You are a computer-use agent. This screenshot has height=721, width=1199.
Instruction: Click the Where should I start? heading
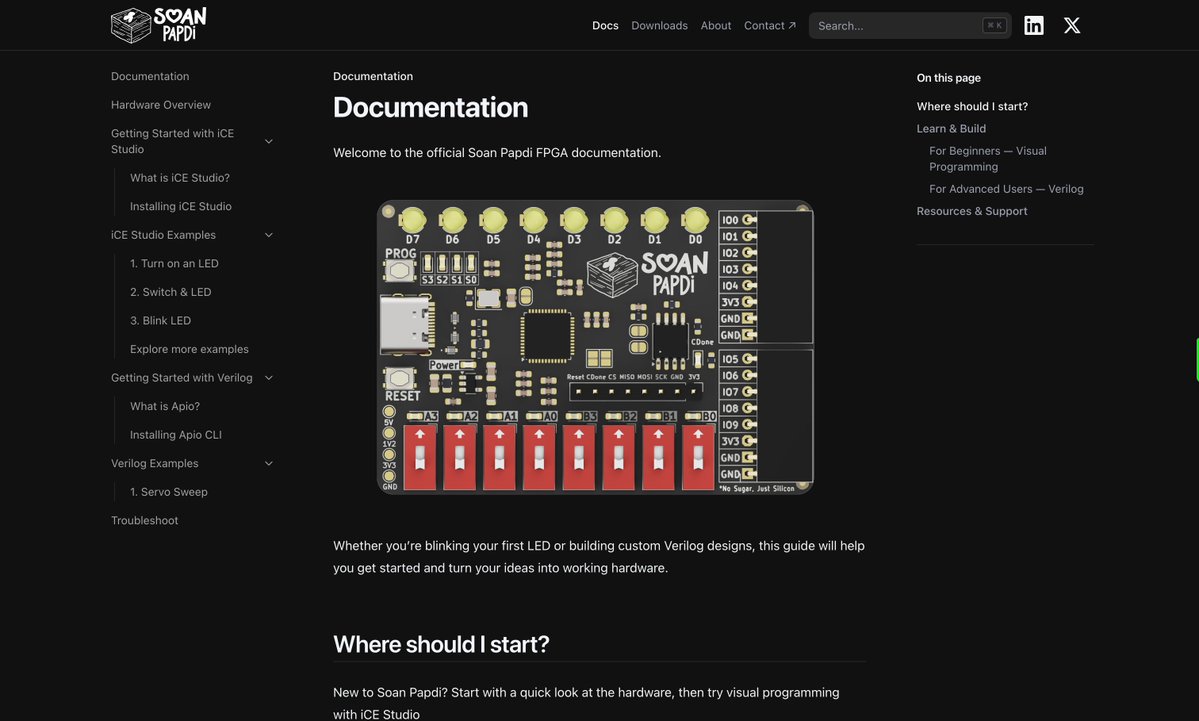click(441, 644)
